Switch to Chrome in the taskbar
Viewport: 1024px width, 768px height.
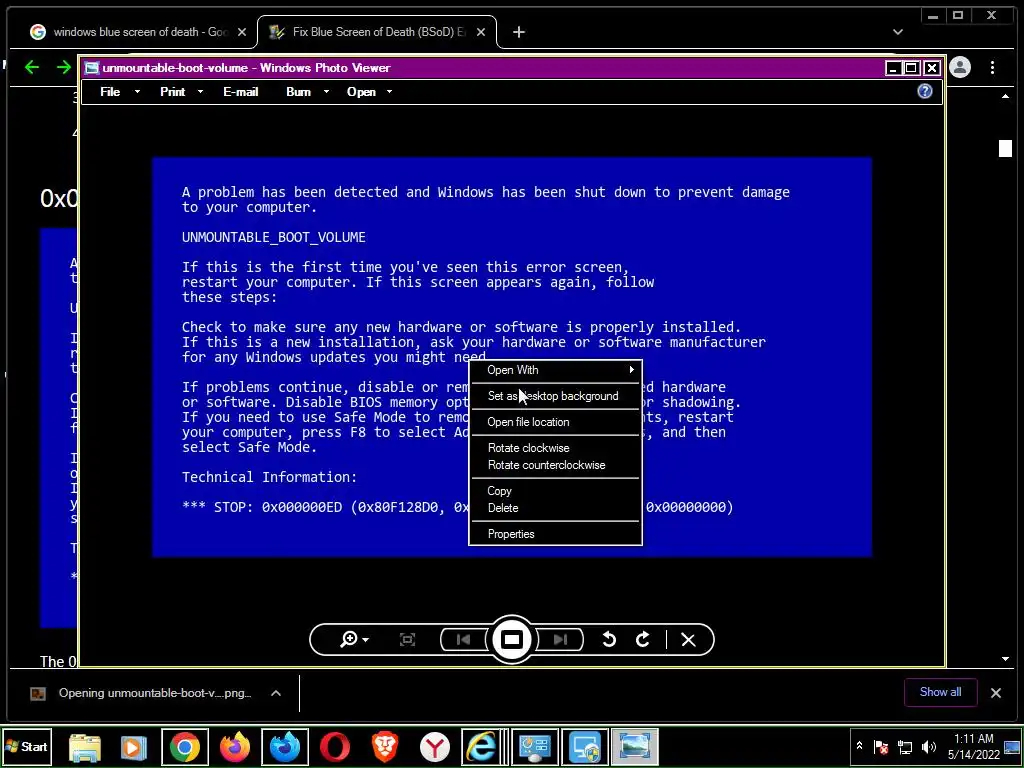[185, 747]
